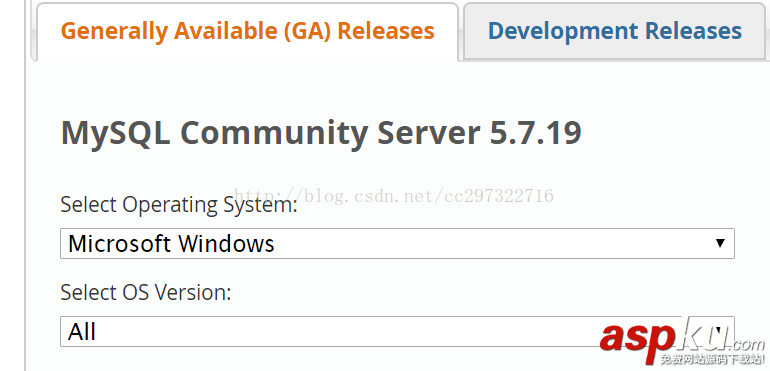Open the Development Releases tab
This screenshot has height=371, width=770.
(x=614, y=31)
